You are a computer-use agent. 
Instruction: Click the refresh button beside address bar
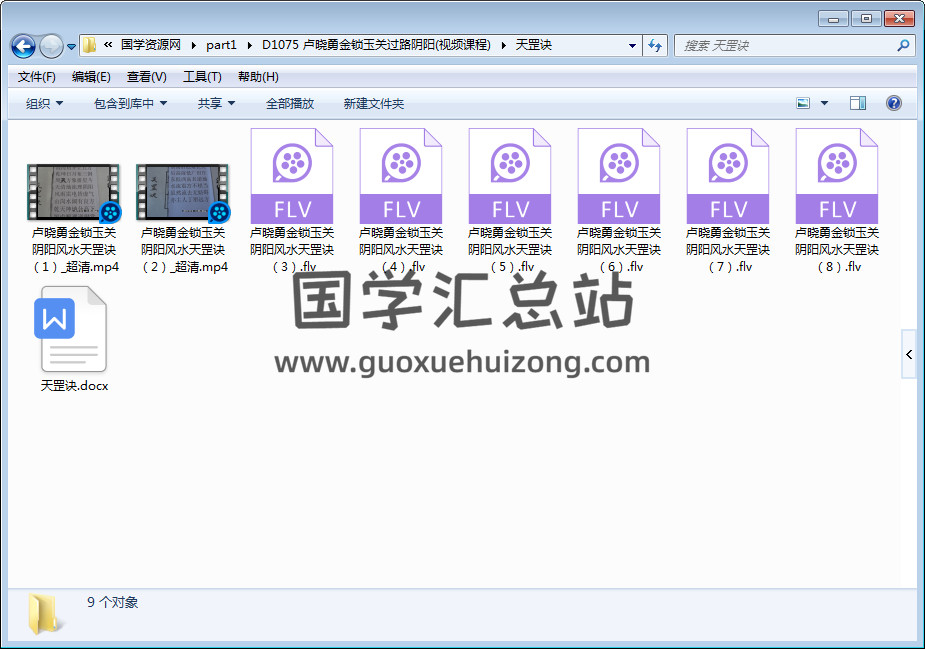tap(655, 45)
